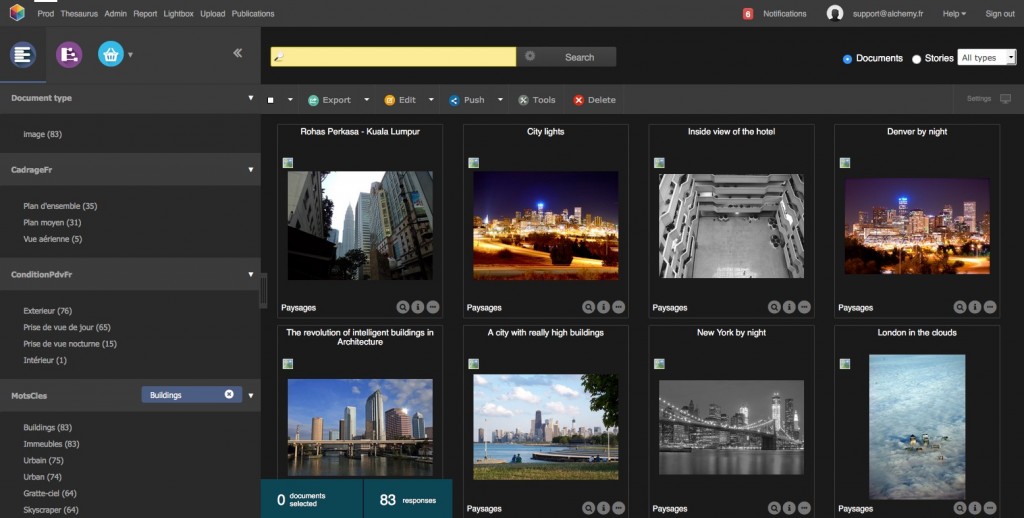This screenshot has height=518, width=1024.
Task: Click the Phraseanet logo icon
Action: click(x=16, y=13)
